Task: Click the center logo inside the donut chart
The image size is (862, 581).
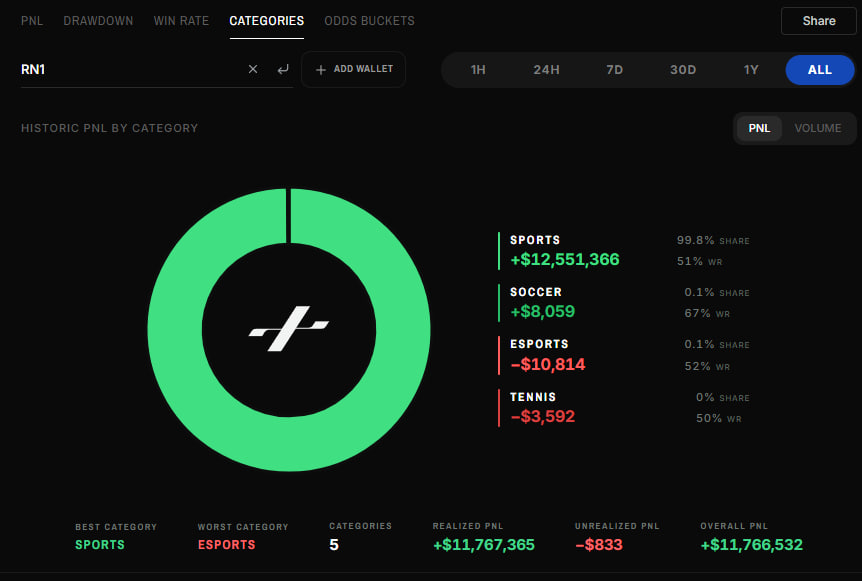Action: point(289,329)
